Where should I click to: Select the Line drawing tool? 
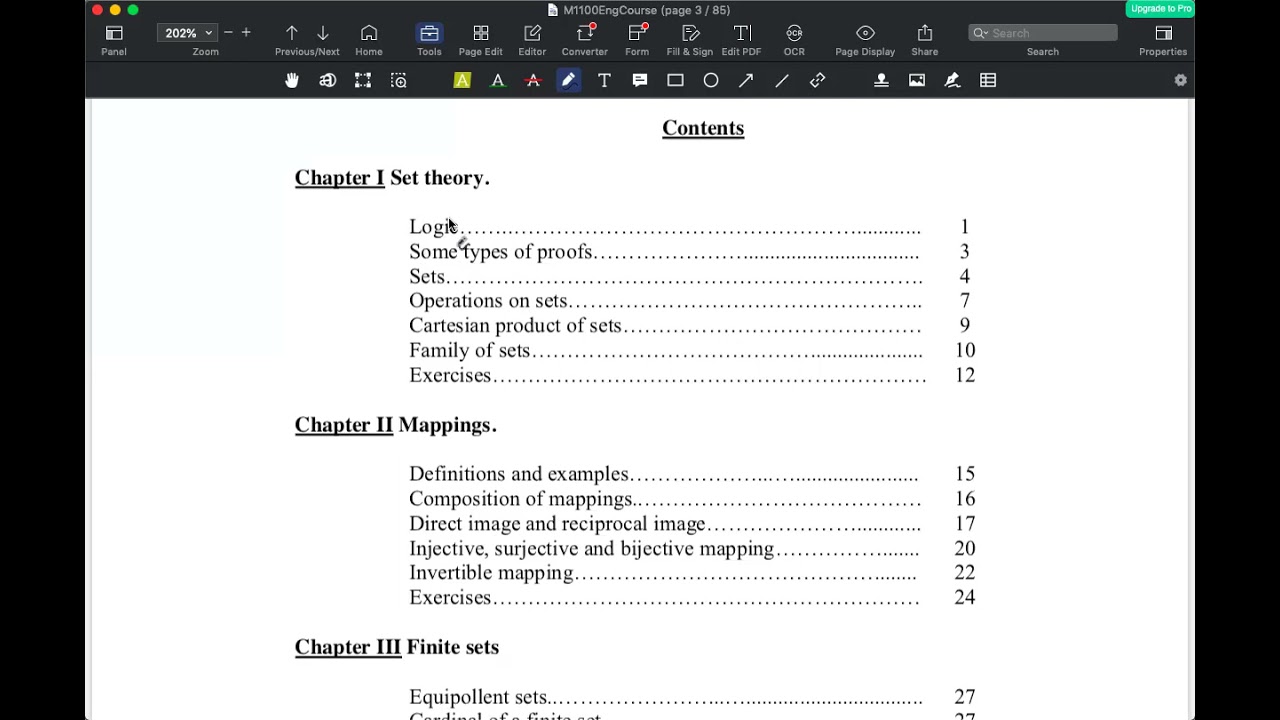[782, 80]
